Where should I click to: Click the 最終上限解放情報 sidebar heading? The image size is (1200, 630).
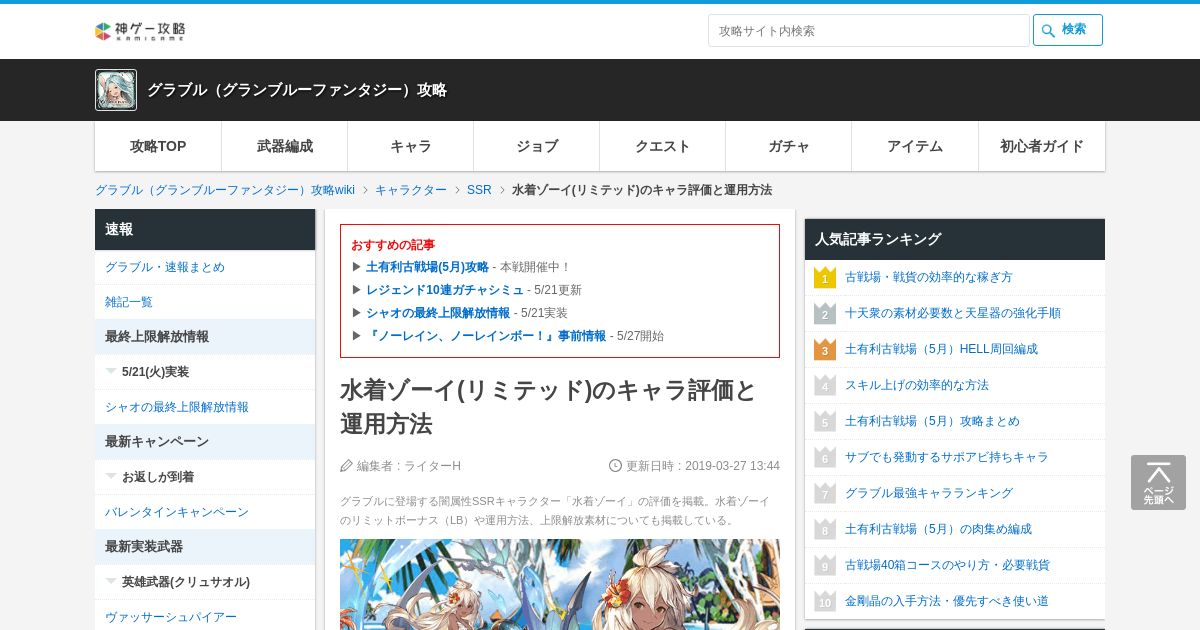205,337
